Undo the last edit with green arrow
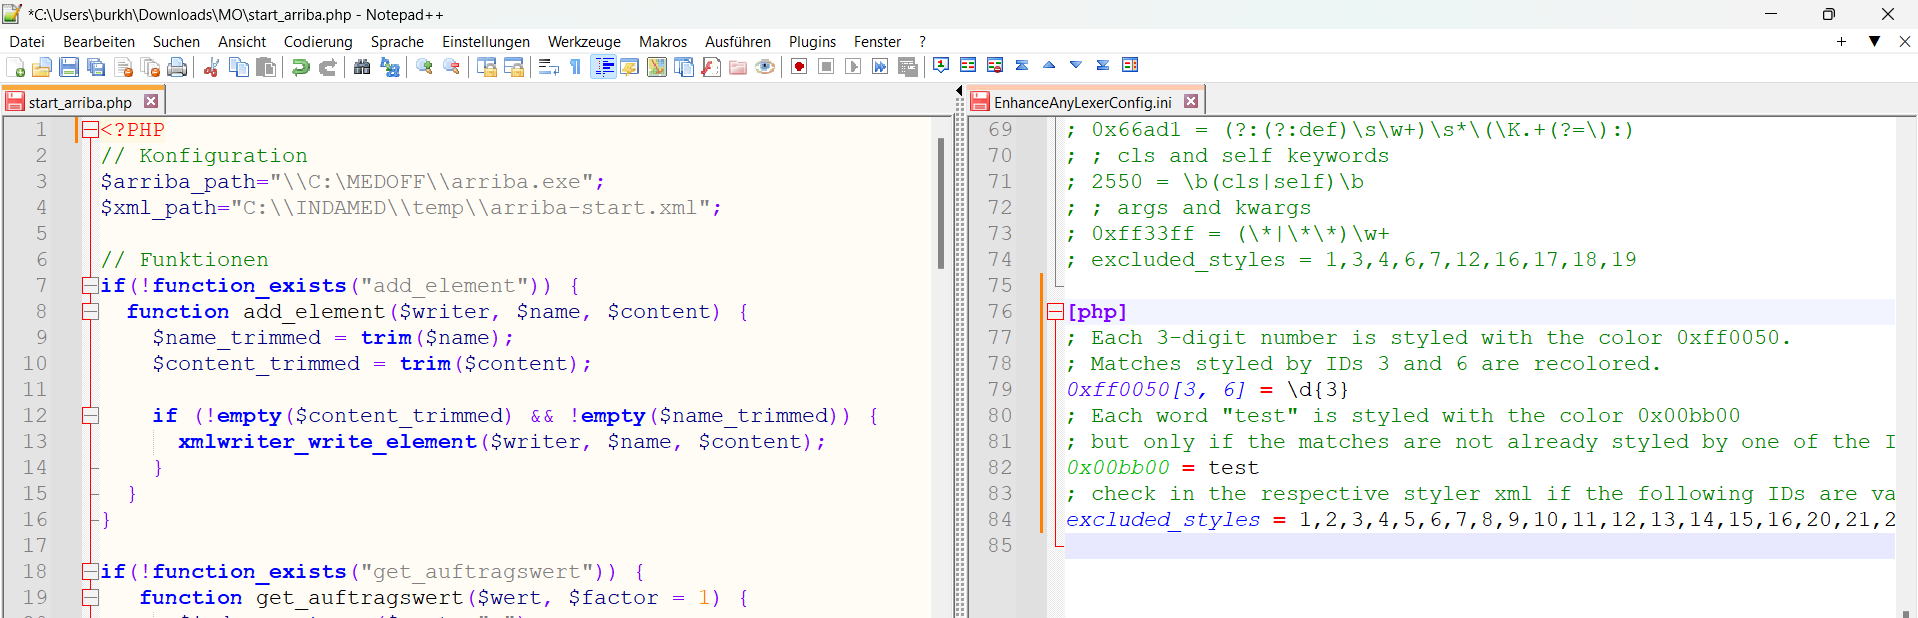This screenshot has width=1918, height=618. [300, 67]
